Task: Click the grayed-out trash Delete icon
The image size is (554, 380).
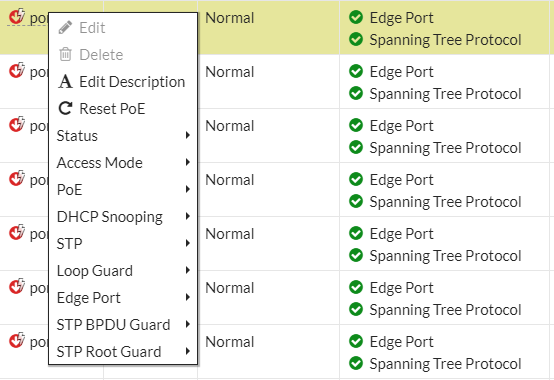Action: (x=65, y=54)
